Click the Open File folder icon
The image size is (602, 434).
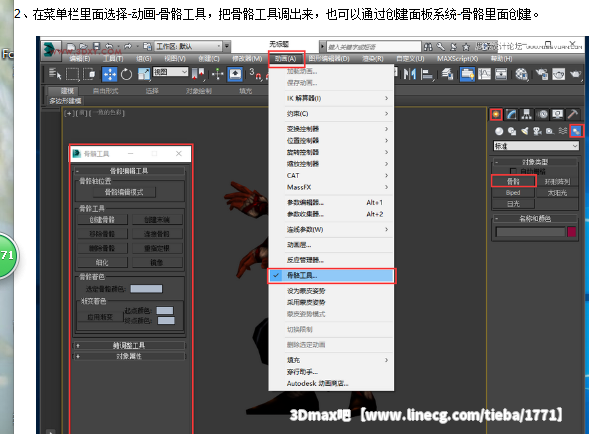coord(84,46)
